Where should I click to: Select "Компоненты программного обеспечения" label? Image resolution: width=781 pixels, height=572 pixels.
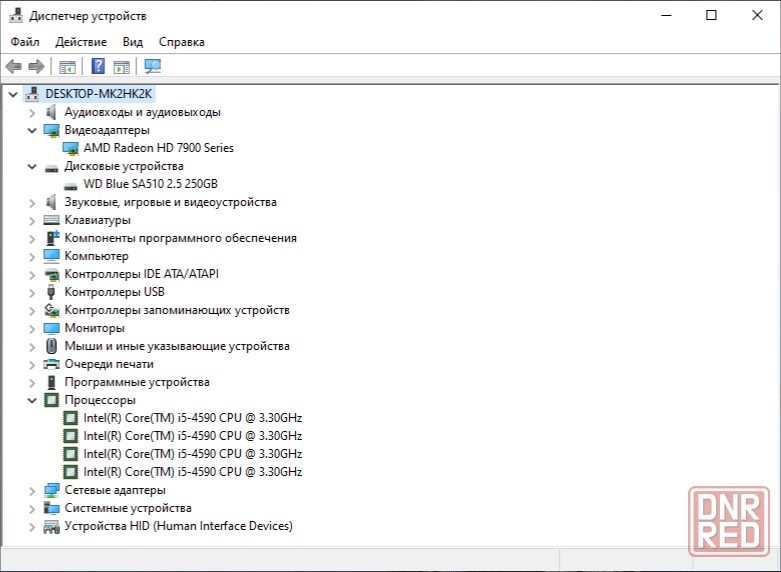click(x=180, y=238)
